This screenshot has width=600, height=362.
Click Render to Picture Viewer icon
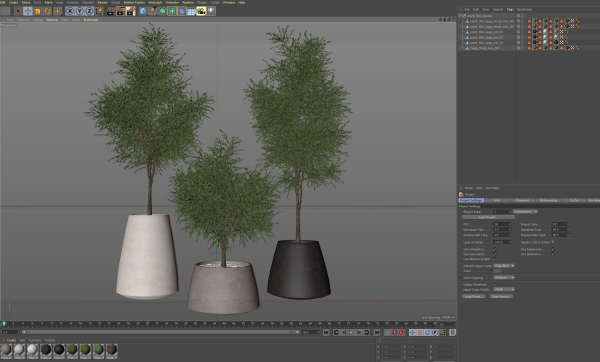[121, 11]
